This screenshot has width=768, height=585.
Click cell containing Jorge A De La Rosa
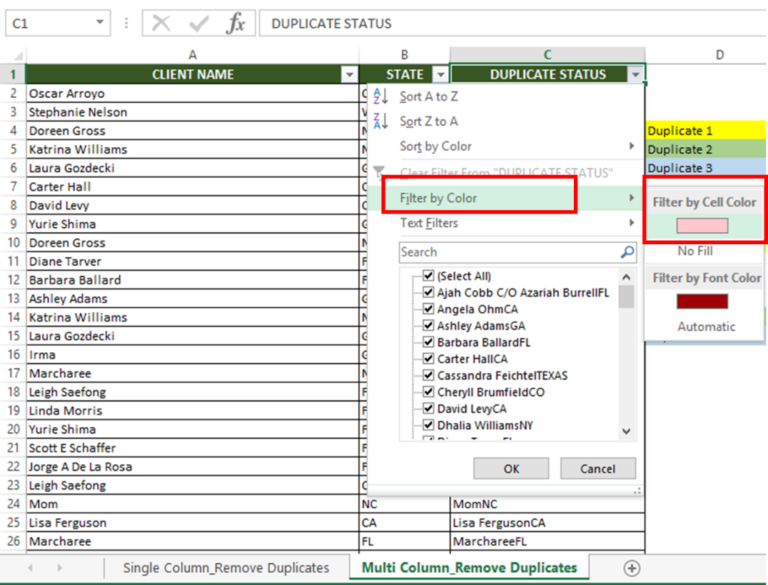point(192,466)
